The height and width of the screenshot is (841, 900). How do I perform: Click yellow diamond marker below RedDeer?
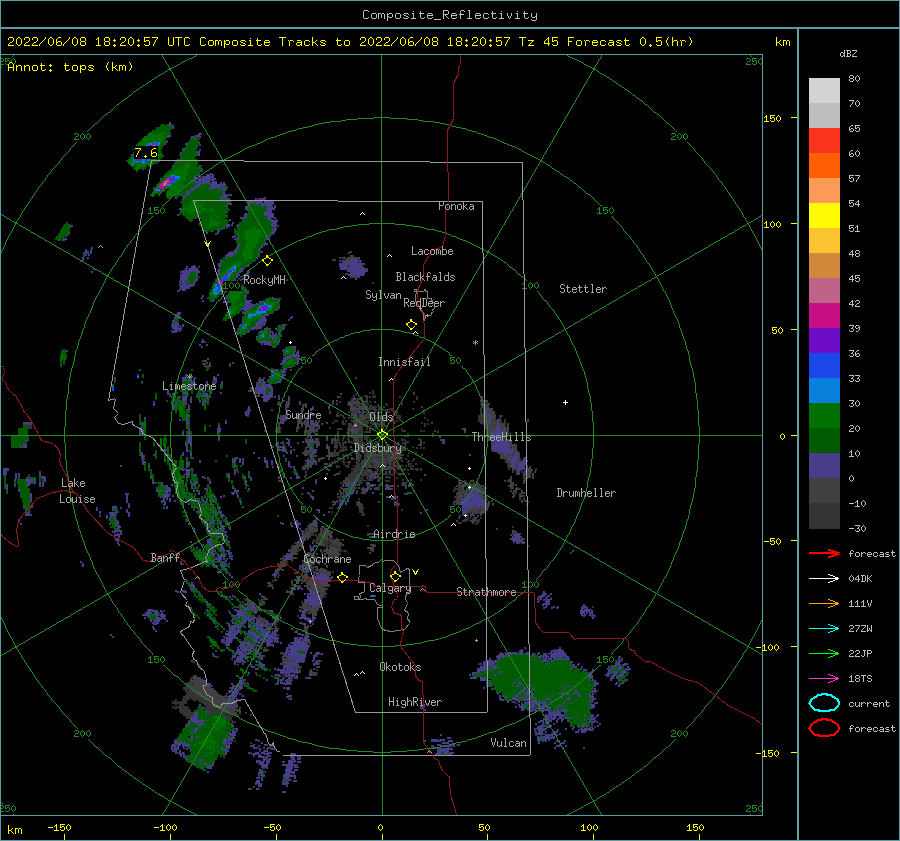[412, 325]
